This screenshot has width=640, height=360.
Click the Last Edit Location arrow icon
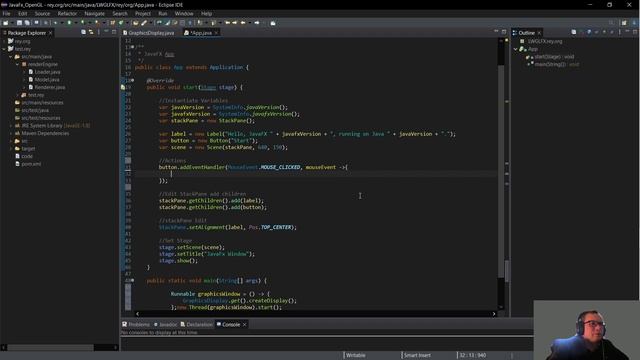click(227, 23)
